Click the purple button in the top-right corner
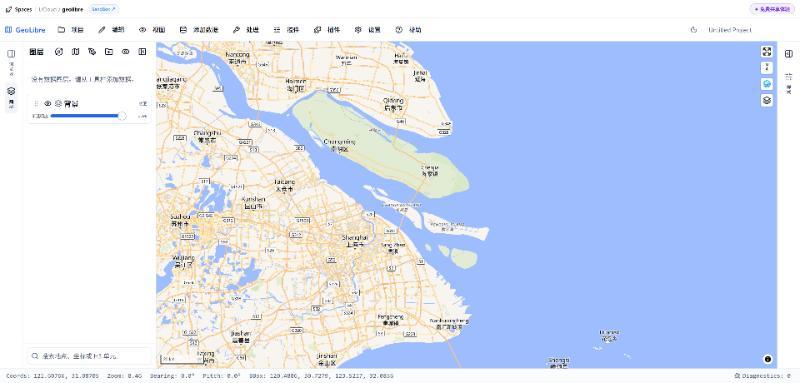 (772, 9)
